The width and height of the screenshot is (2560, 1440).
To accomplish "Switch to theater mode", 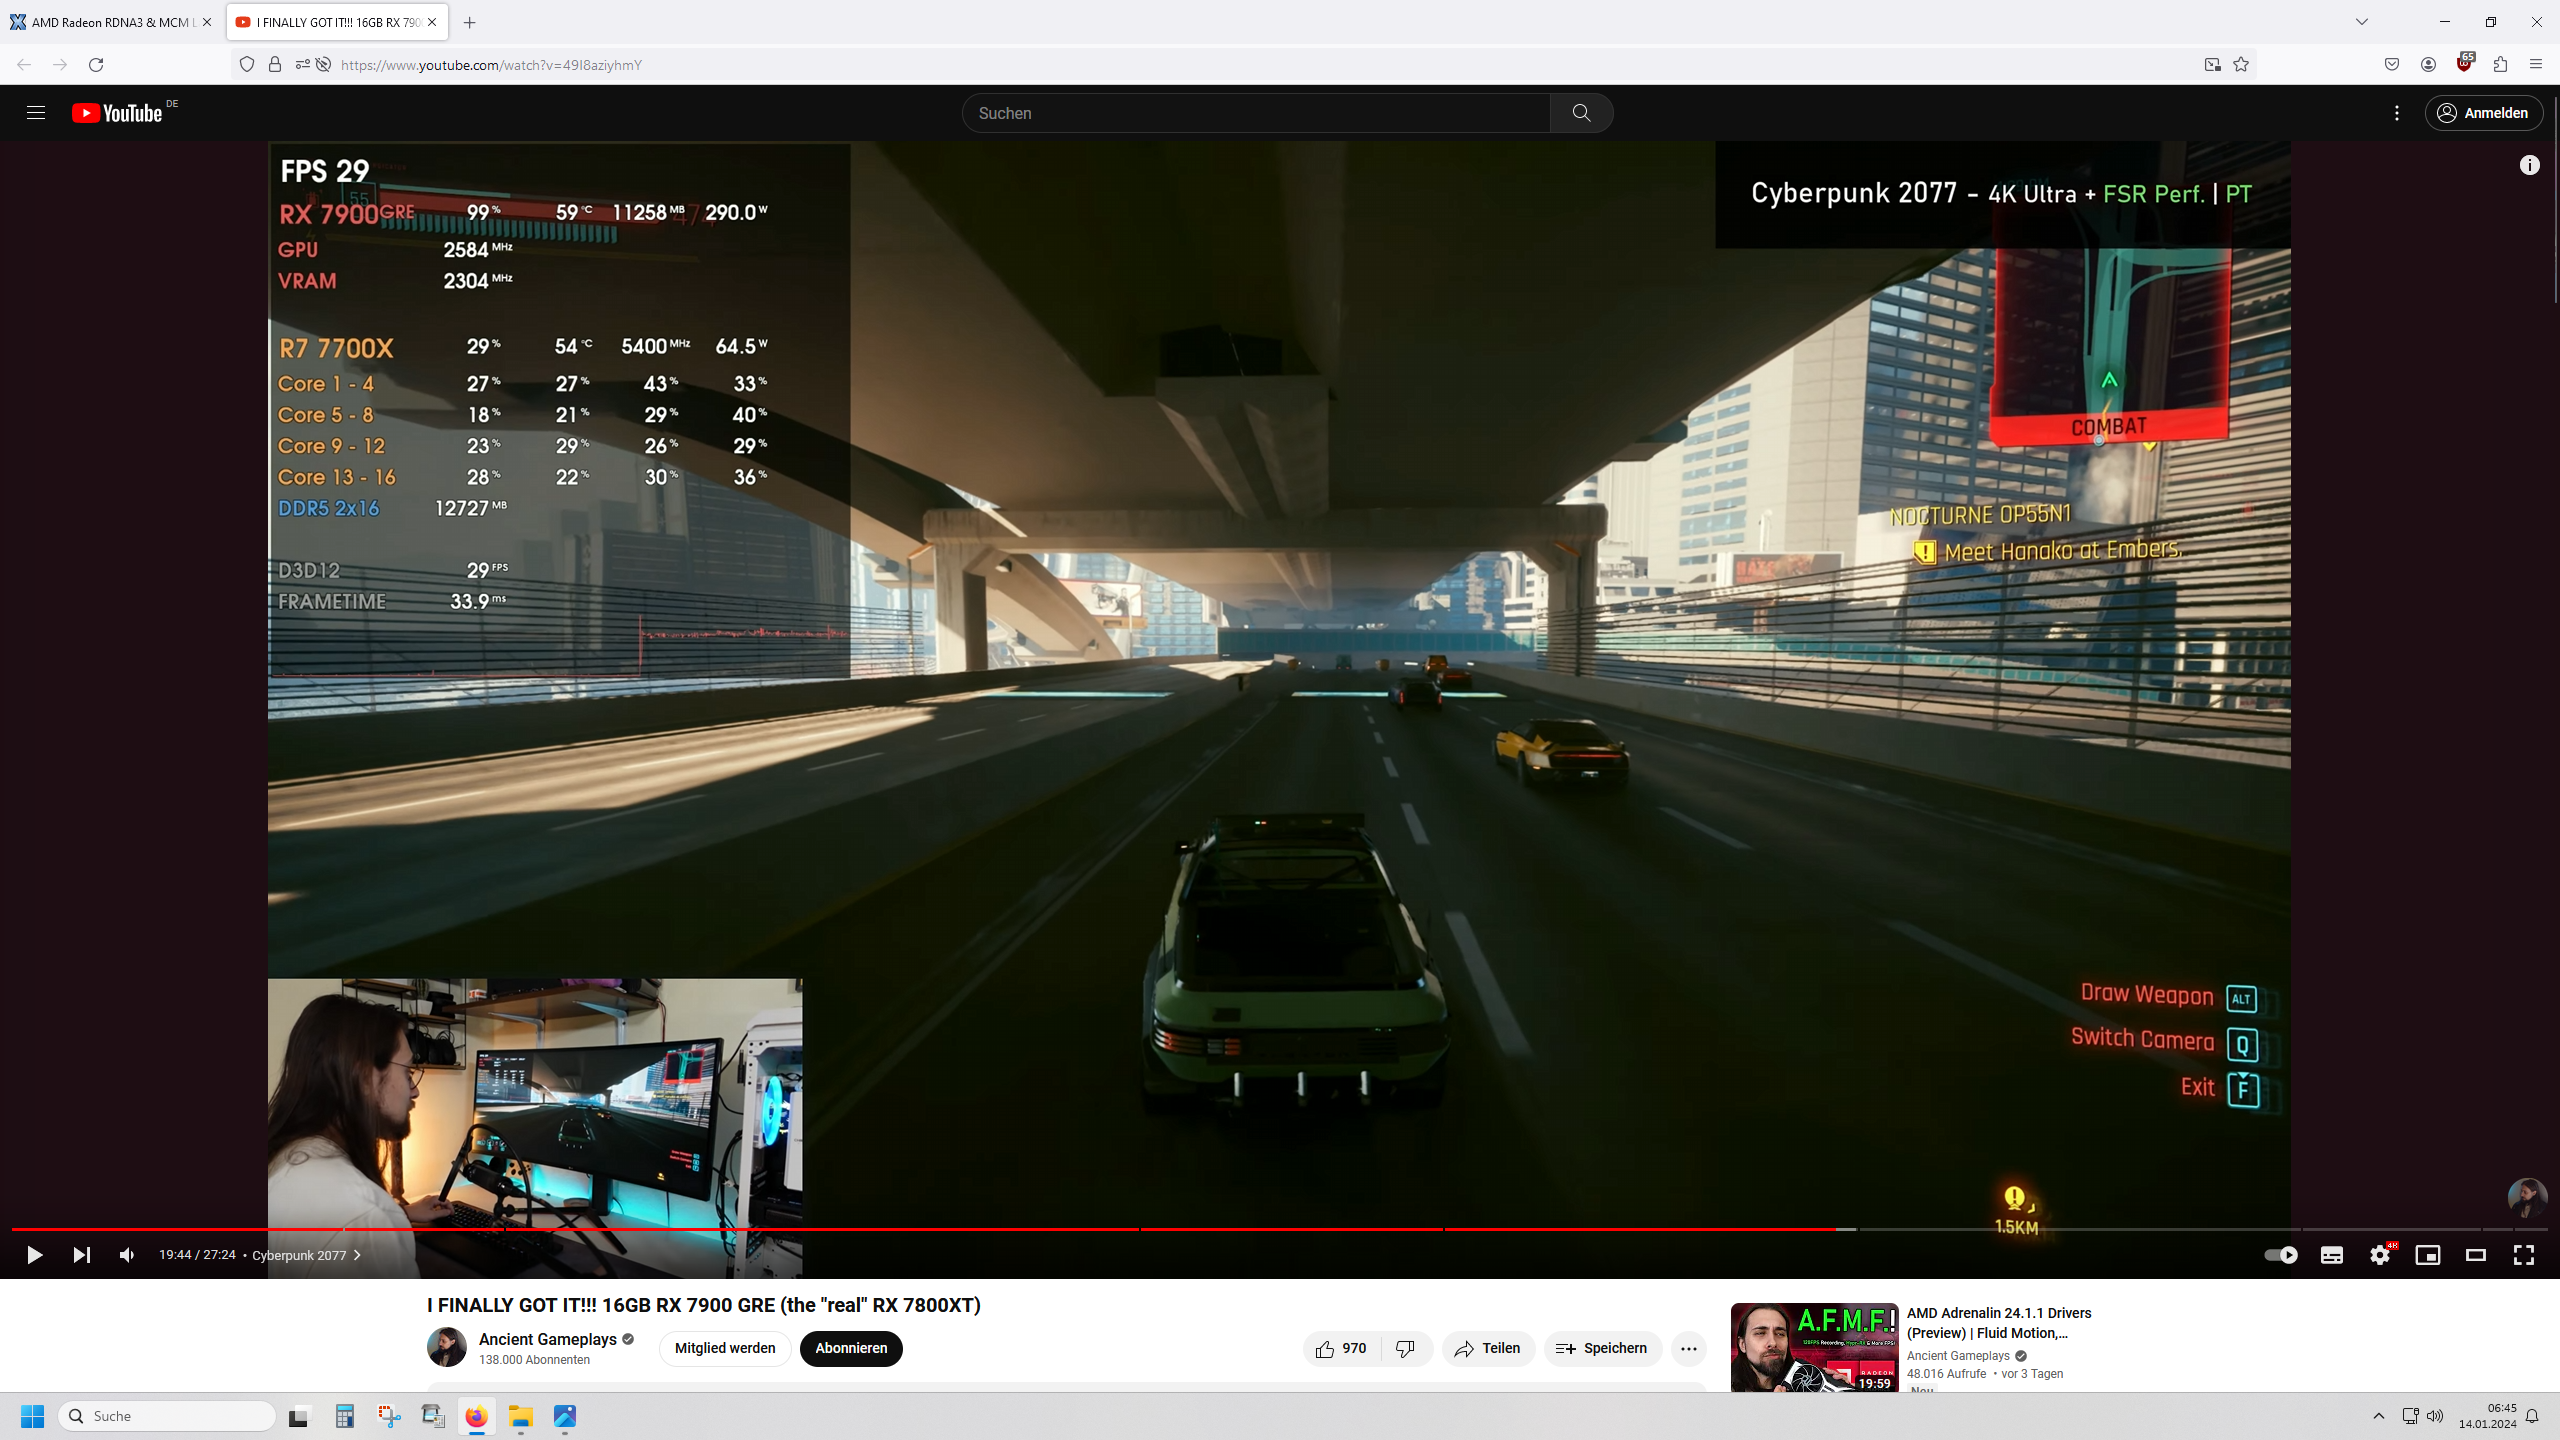I will 2475,1255.
